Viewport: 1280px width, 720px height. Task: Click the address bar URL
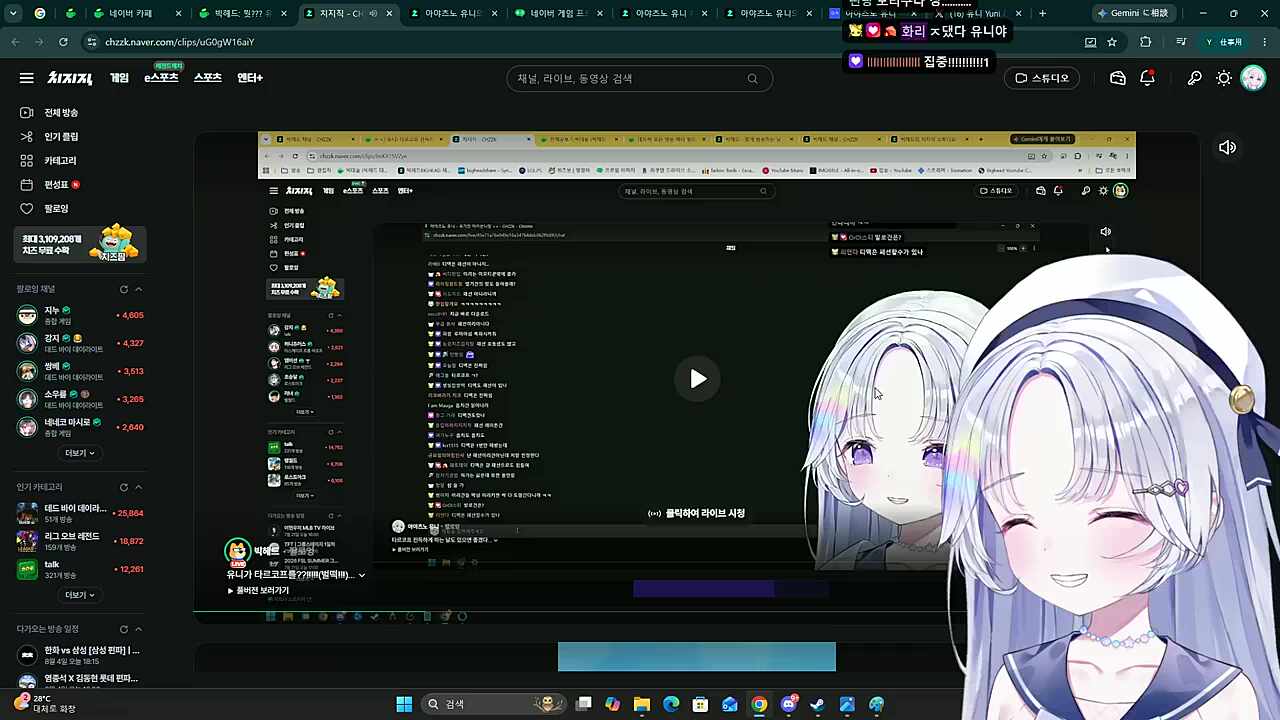[180, 42]
